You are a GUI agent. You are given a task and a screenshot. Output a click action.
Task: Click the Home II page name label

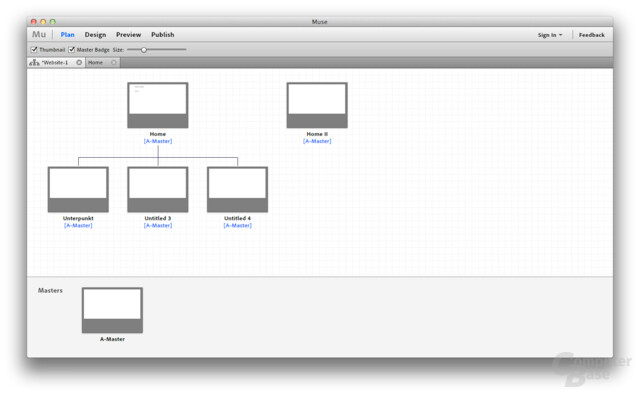point(317,134)
